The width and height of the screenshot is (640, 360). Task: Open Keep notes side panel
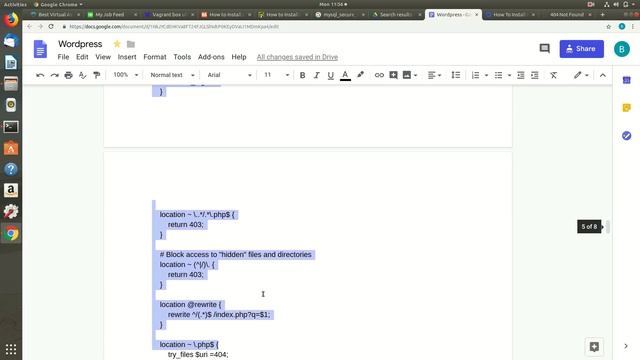coord(627,108)
